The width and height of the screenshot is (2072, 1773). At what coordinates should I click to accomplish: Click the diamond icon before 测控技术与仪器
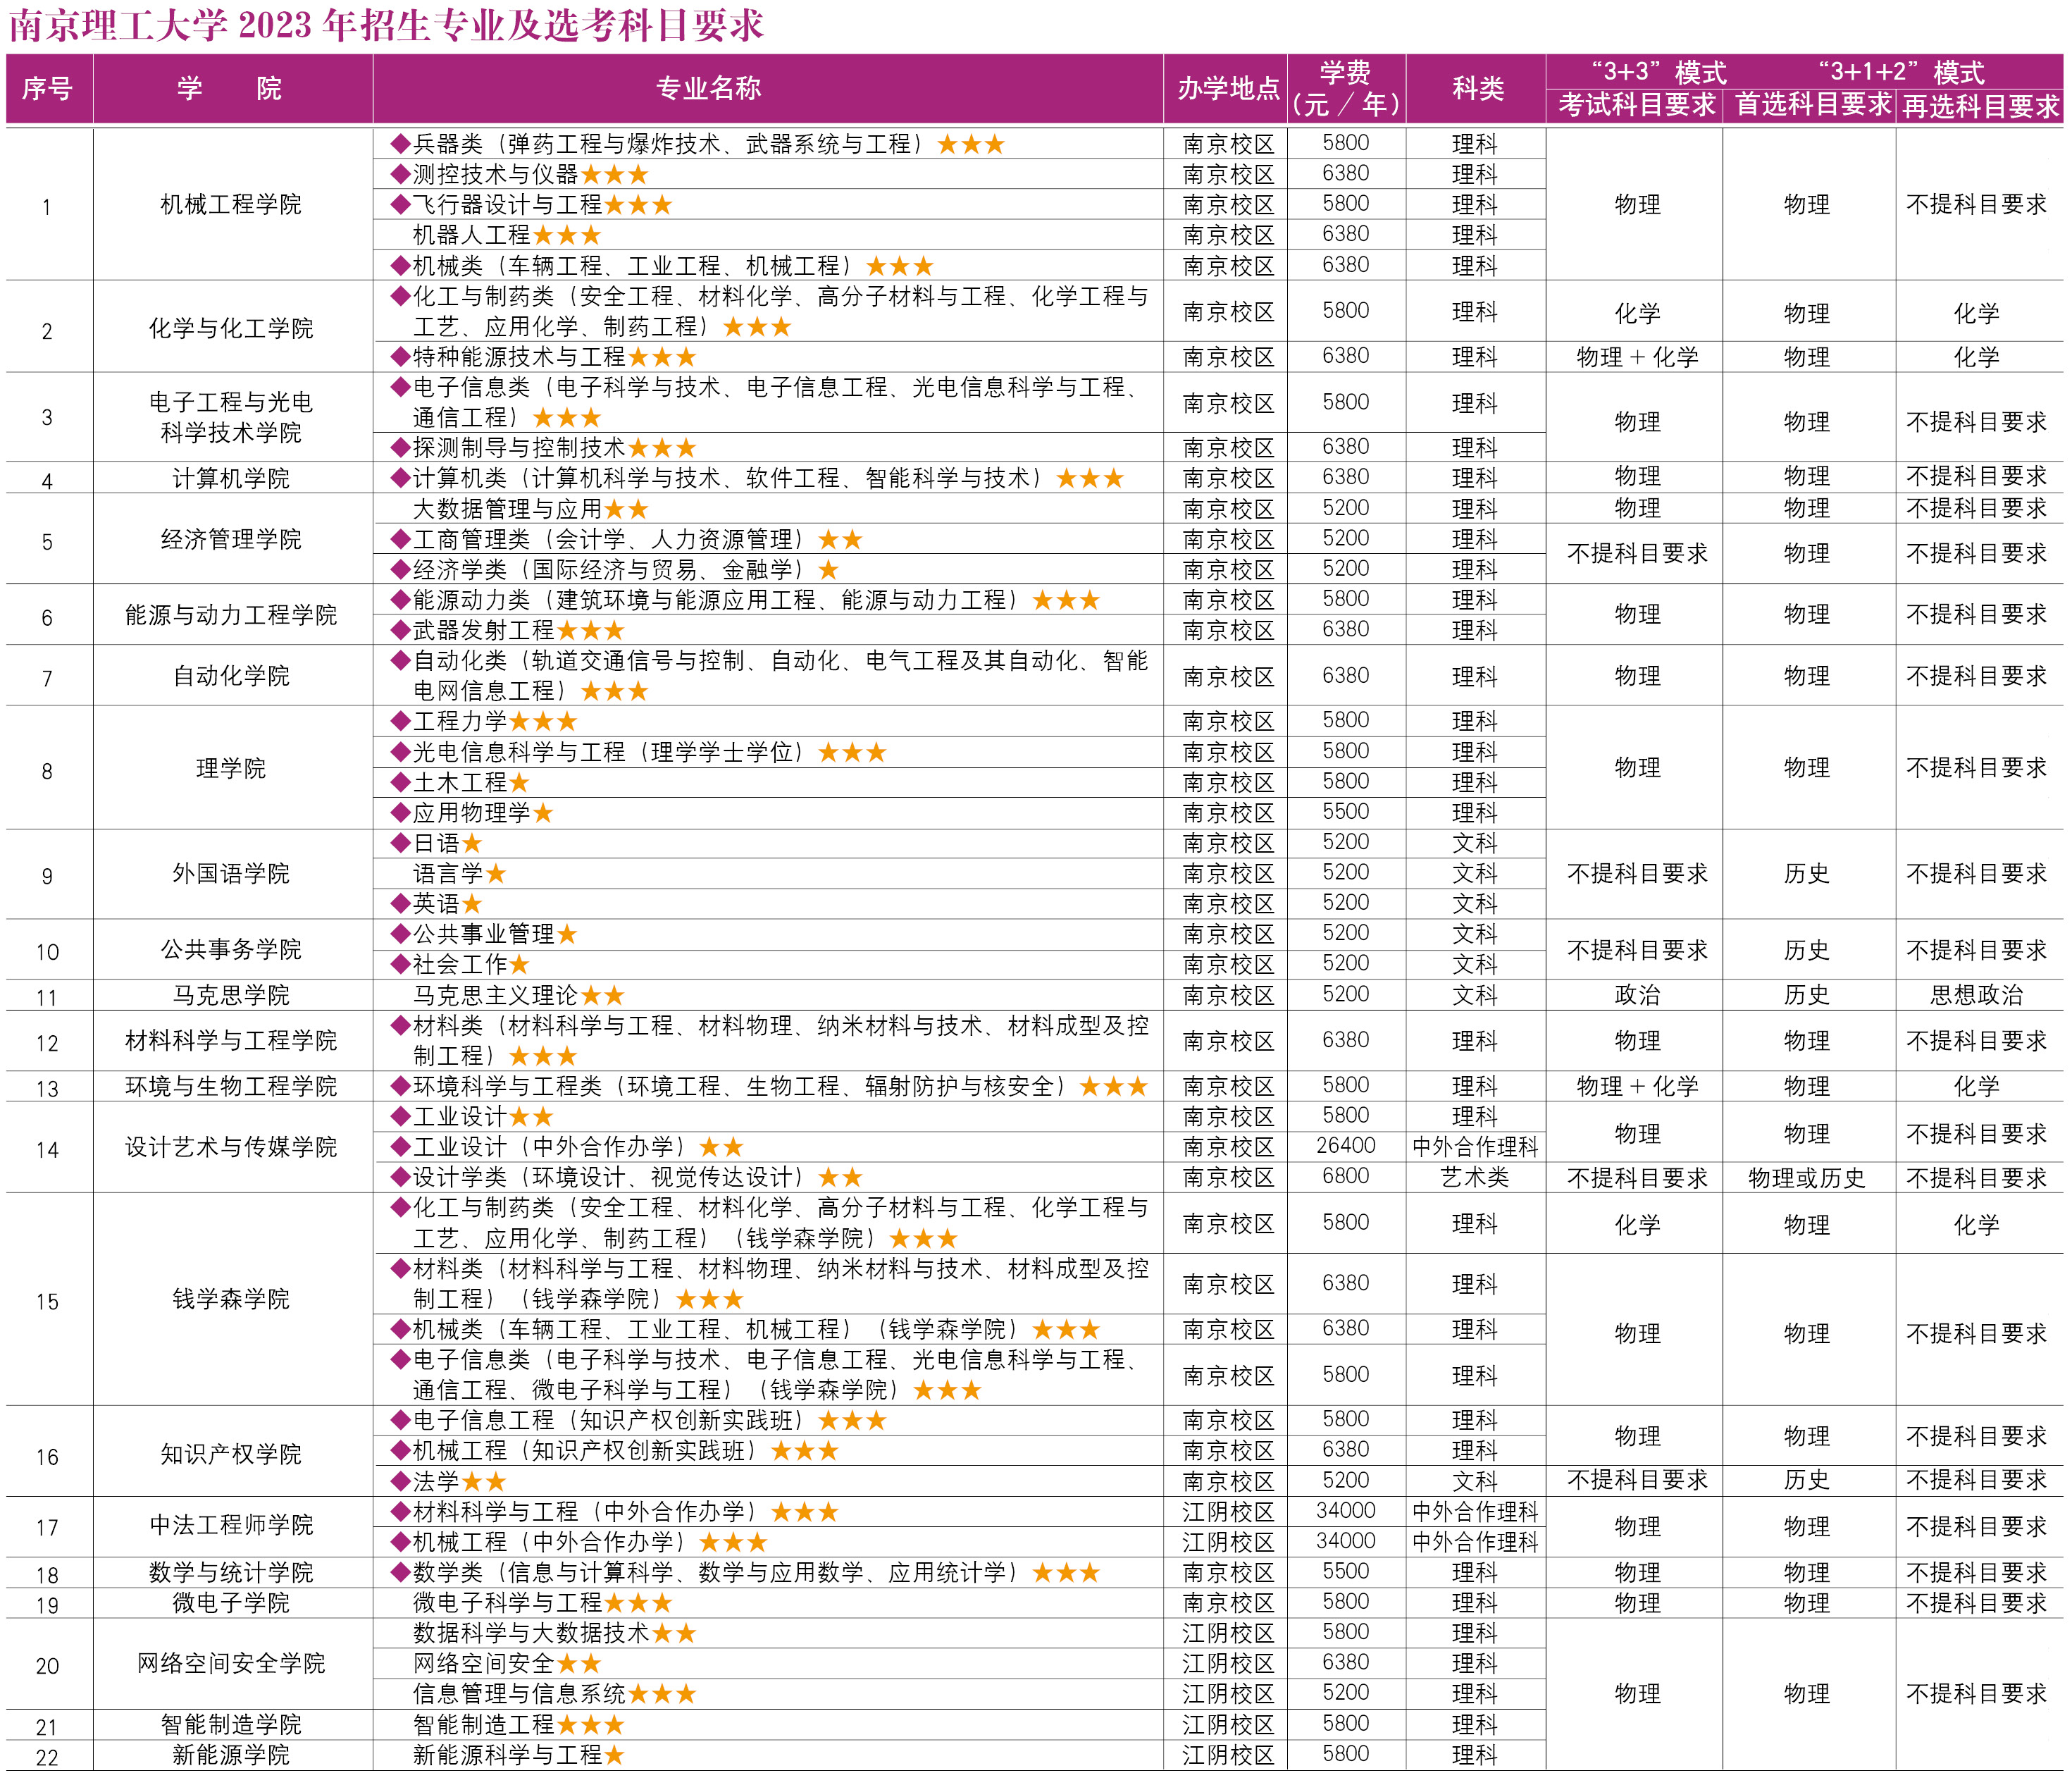(400, 174)
